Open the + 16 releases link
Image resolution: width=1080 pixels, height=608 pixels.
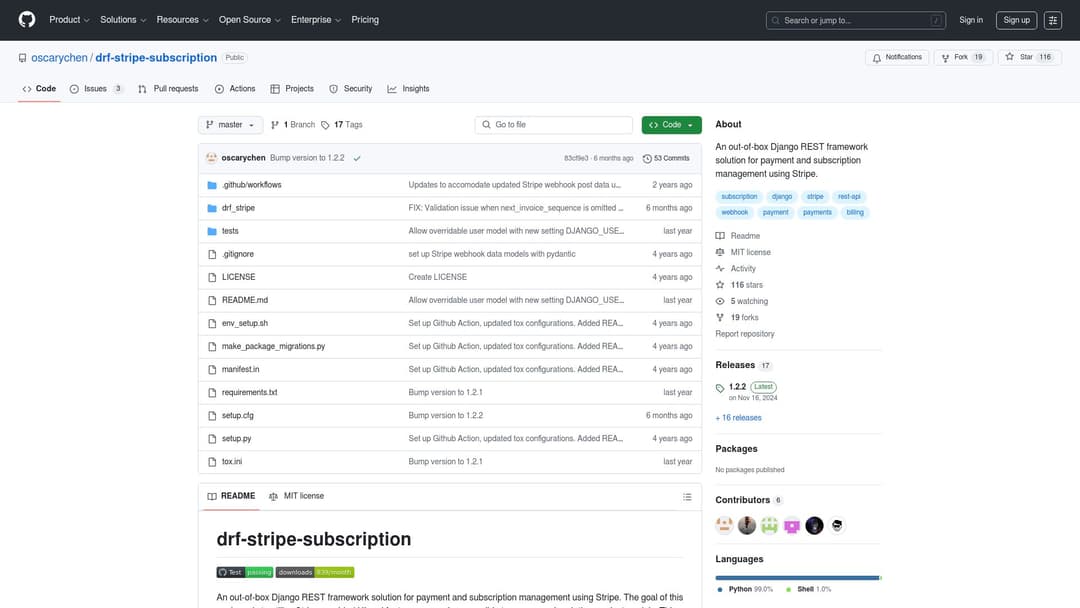click(x=738, y=418)
